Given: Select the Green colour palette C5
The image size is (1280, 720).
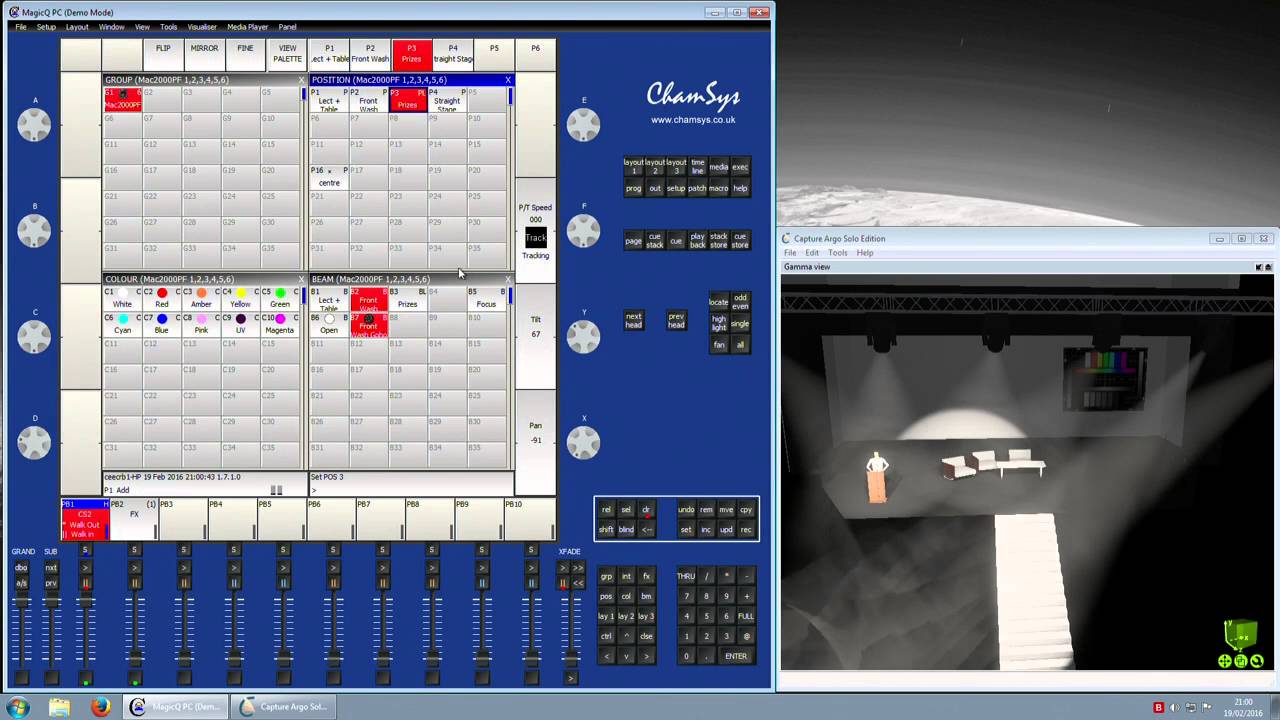Looking at the screenshot, I should [280, 298].
